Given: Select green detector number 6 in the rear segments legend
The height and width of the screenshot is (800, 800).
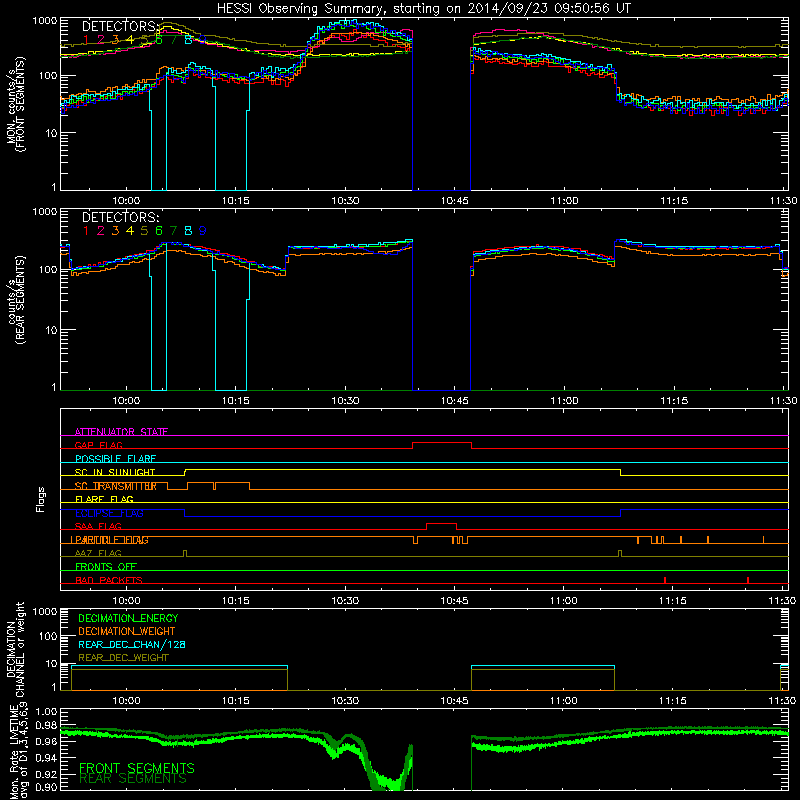Looking at the screenshot, I should click(159, 231).
